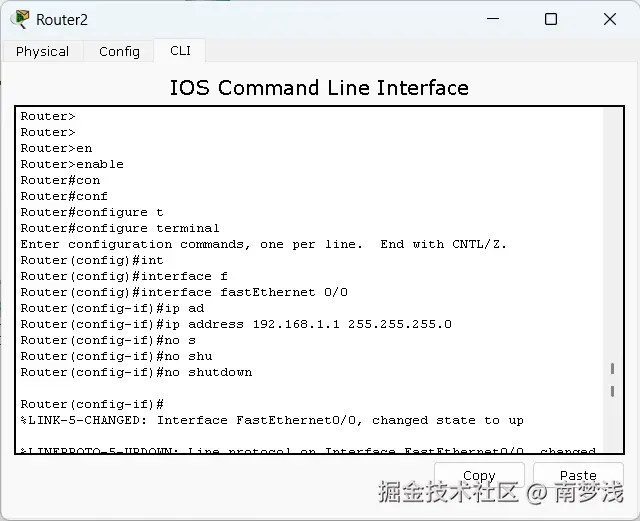Click the 'Router>enable' line
This screenshot has width=640, height=521.
[x=72, y=164]
